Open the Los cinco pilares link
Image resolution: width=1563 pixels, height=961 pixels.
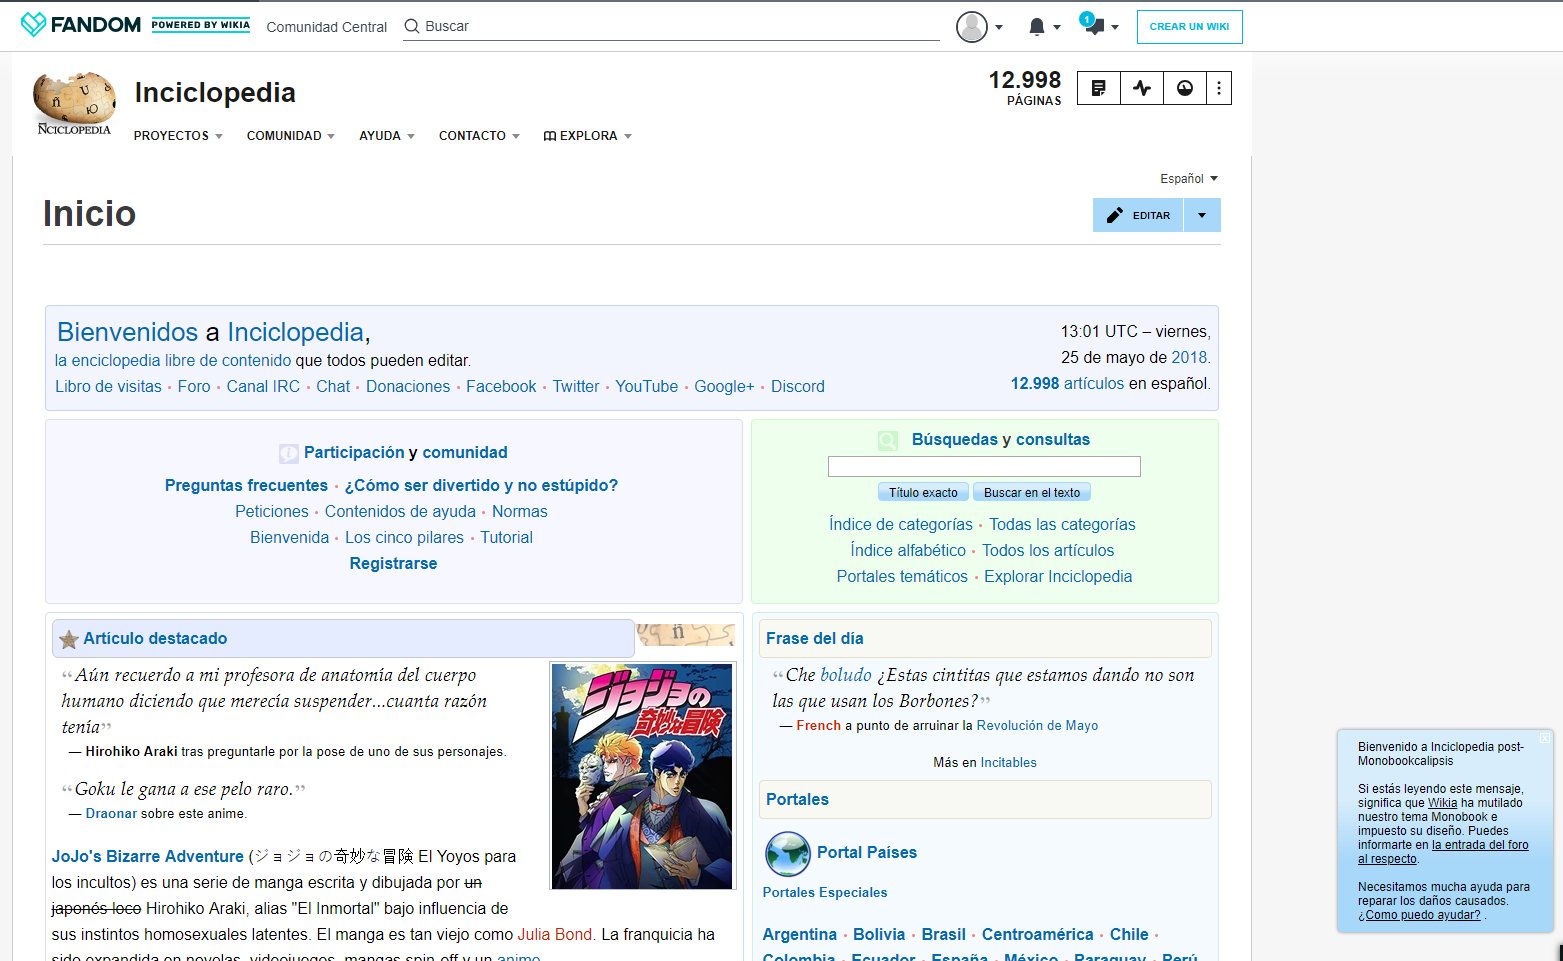[x=404, y=537]
